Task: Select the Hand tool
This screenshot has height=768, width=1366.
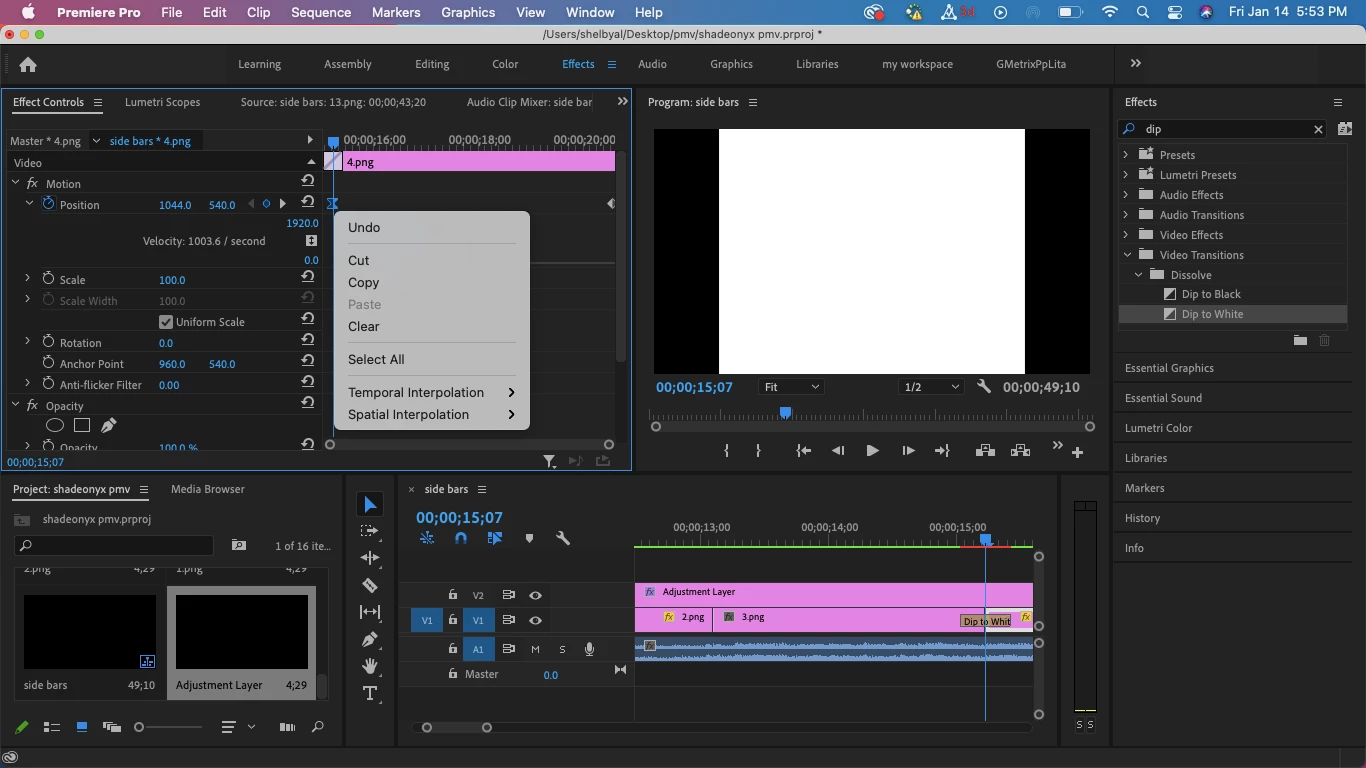Action: pyautogui.click(x=370, y=666)
